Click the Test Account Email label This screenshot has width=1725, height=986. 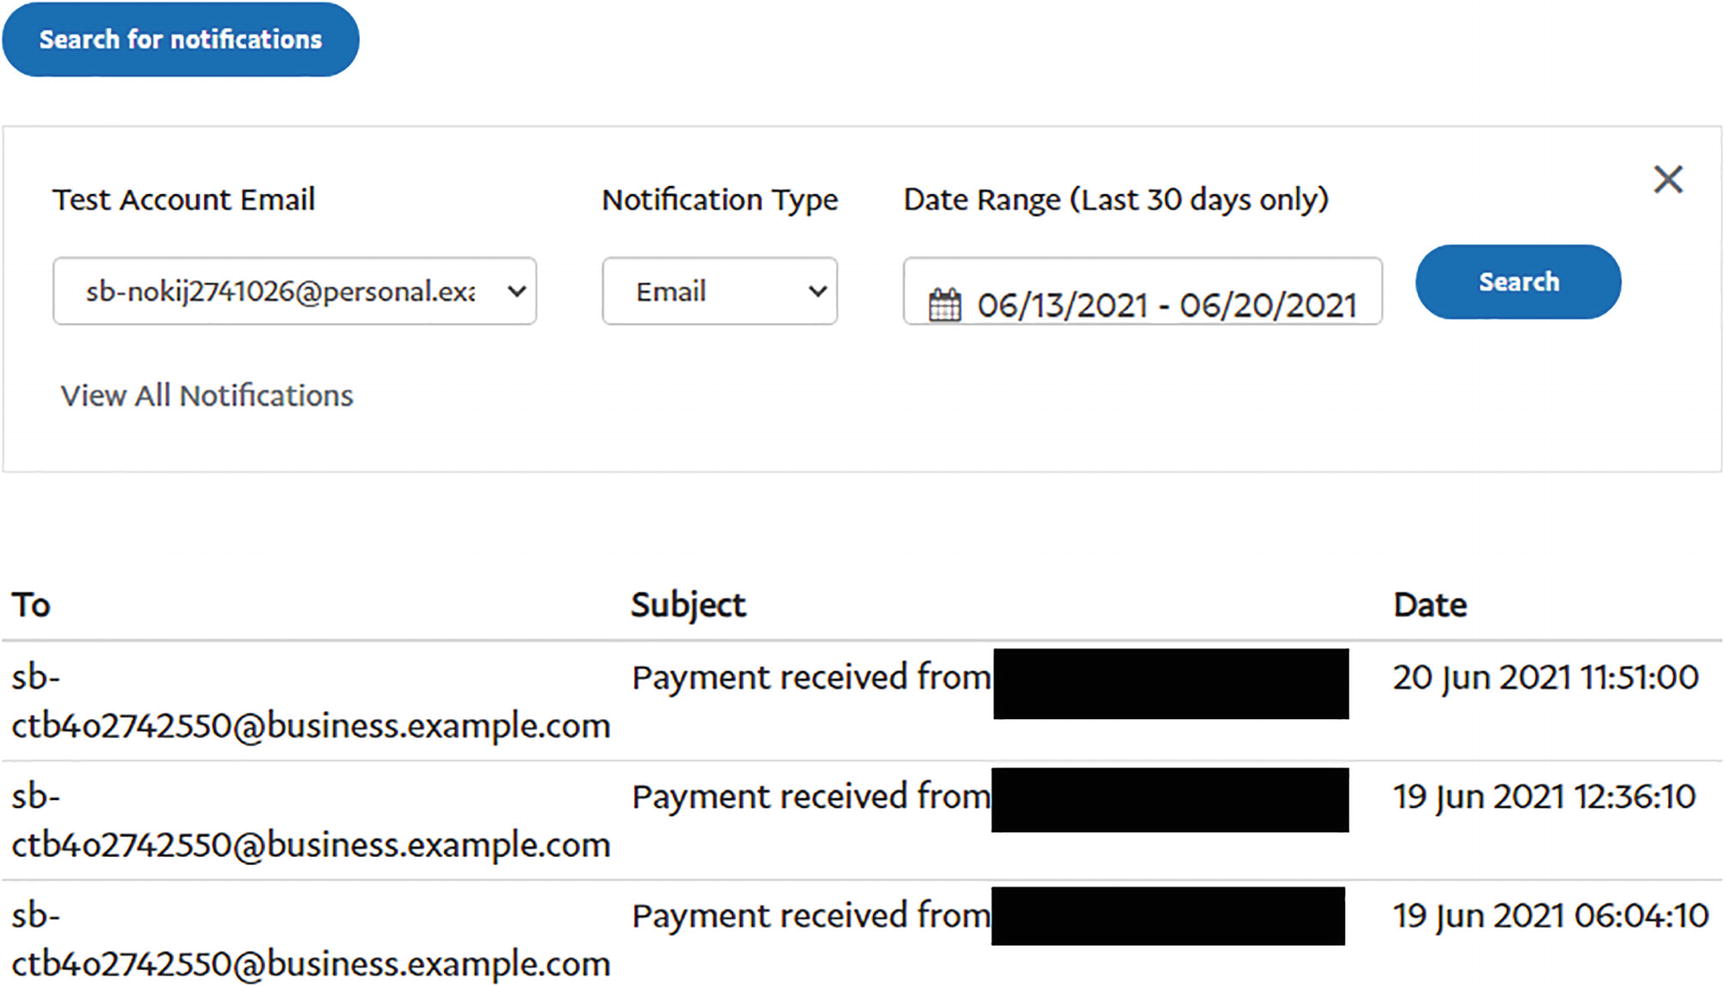click(184, 200)
